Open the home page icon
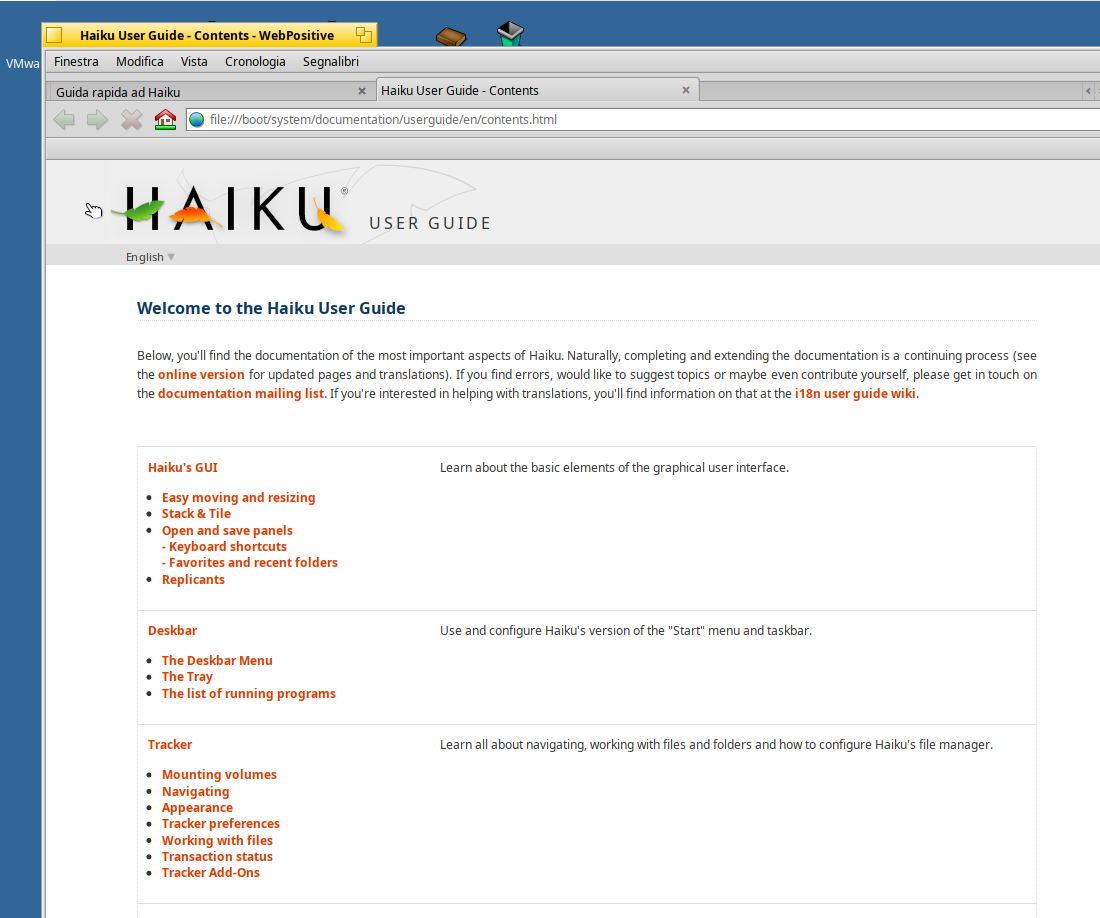 pos(166,120)
